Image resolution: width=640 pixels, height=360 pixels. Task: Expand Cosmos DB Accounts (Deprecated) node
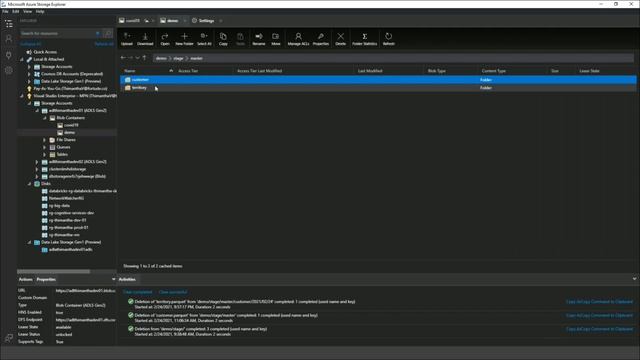pyautogui.click(x=29, y=74)
